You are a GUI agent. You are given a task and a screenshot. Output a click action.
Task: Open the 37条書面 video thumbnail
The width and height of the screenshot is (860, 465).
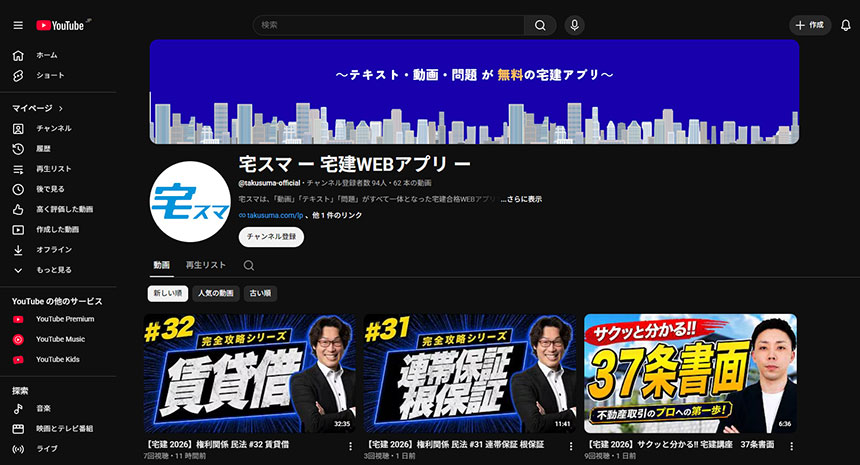click(691, 373)
